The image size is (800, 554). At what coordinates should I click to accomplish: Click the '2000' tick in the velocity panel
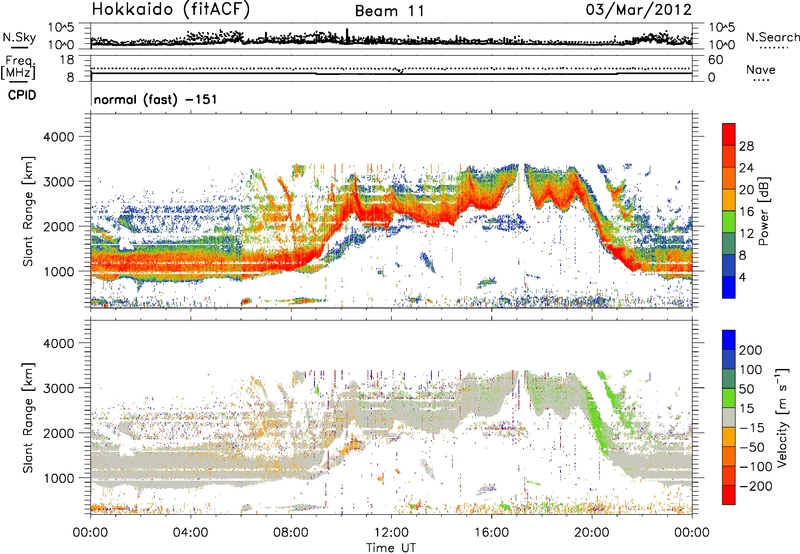[x=61, y=433]
